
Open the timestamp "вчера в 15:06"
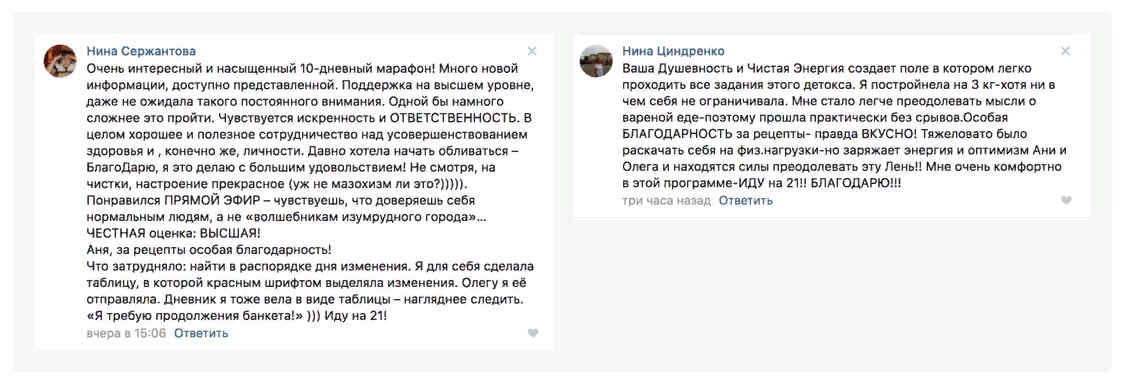126,333
